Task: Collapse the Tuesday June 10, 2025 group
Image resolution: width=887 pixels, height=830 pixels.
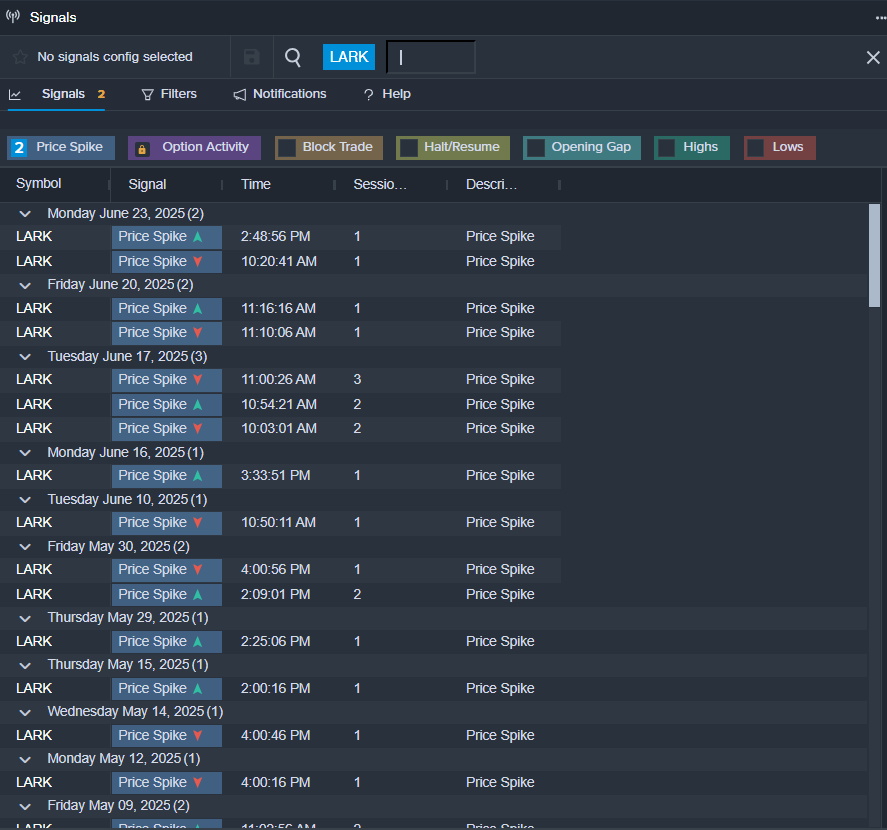Action: coord(25,500)
